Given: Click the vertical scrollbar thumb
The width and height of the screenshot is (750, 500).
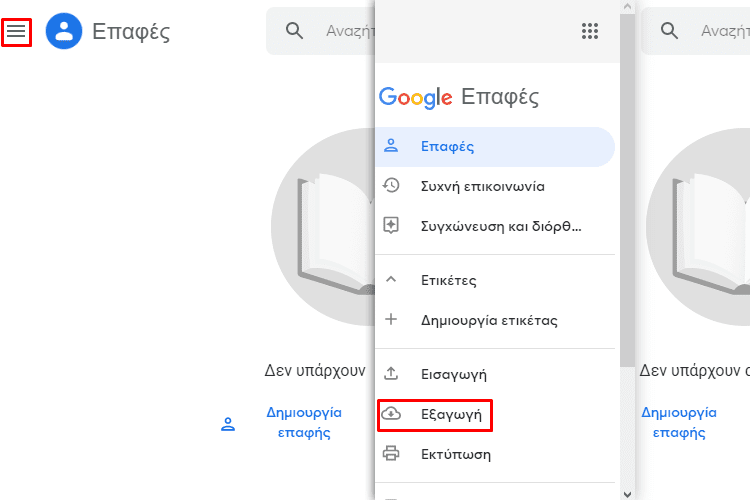Looking at the screenshot, I should point(628,190).
